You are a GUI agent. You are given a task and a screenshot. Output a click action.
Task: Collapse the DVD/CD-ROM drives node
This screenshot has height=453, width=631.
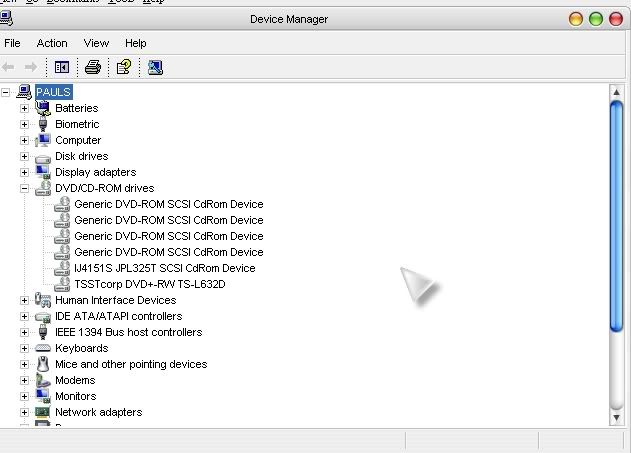(25, 188)
